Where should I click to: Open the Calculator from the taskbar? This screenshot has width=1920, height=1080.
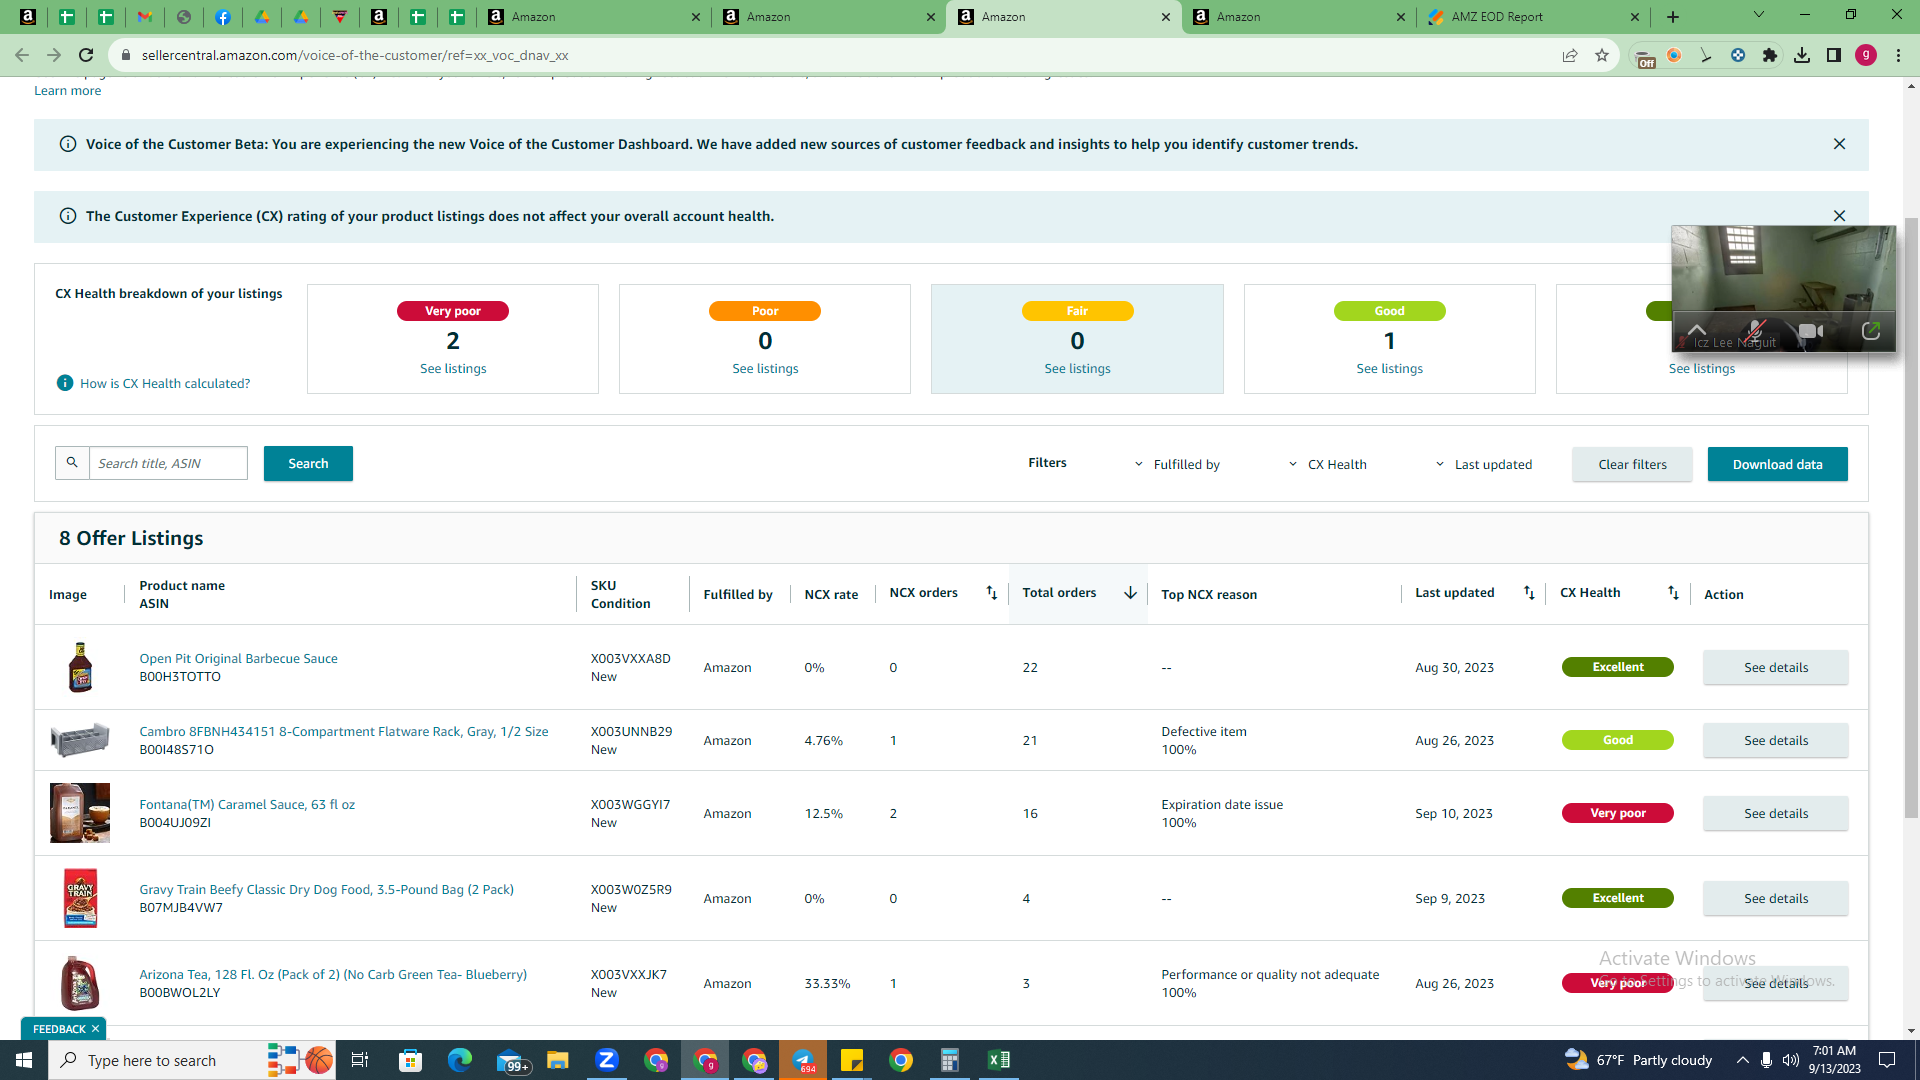click(x=950, y=1060)
